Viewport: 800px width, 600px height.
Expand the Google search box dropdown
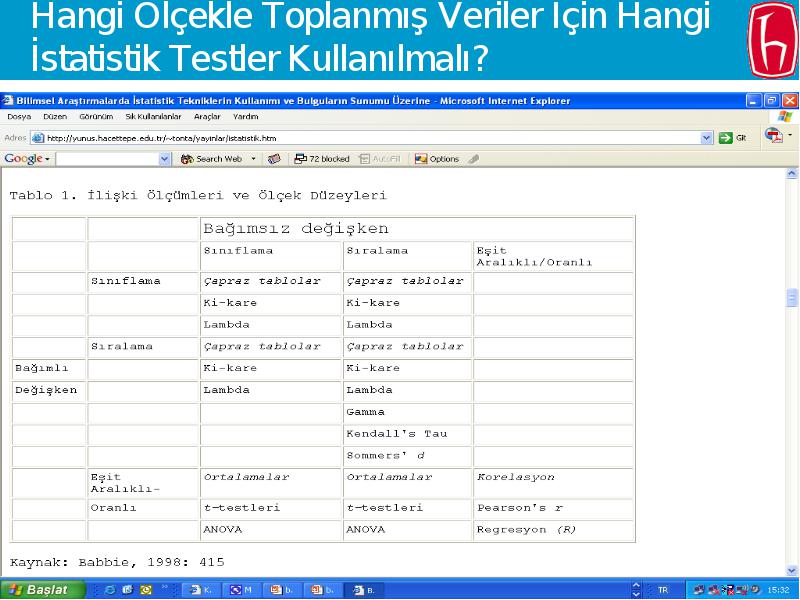(x=164, y=159)
